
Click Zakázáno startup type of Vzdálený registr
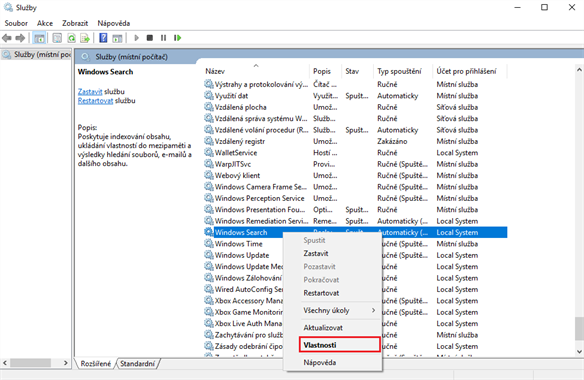[x=392, y=141]
